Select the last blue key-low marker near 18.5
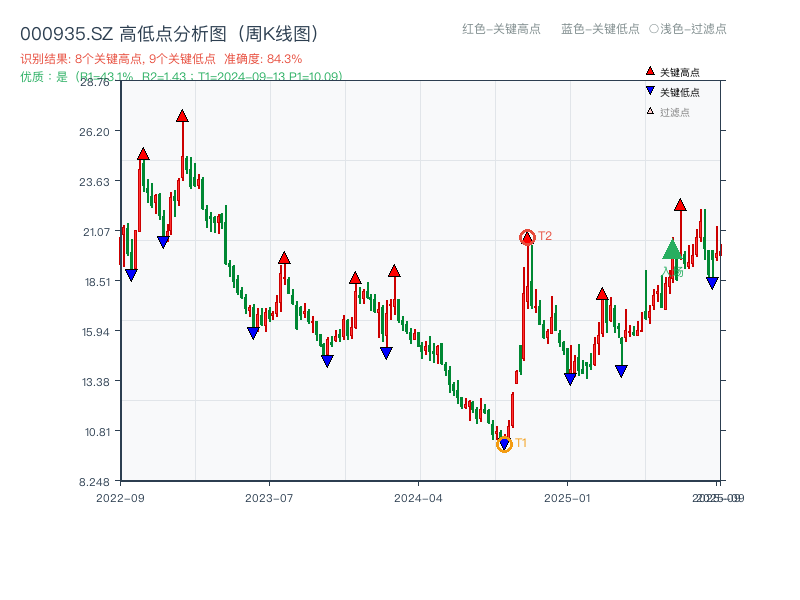Viewport: 800px width, 600px height. tap(712, 283)
